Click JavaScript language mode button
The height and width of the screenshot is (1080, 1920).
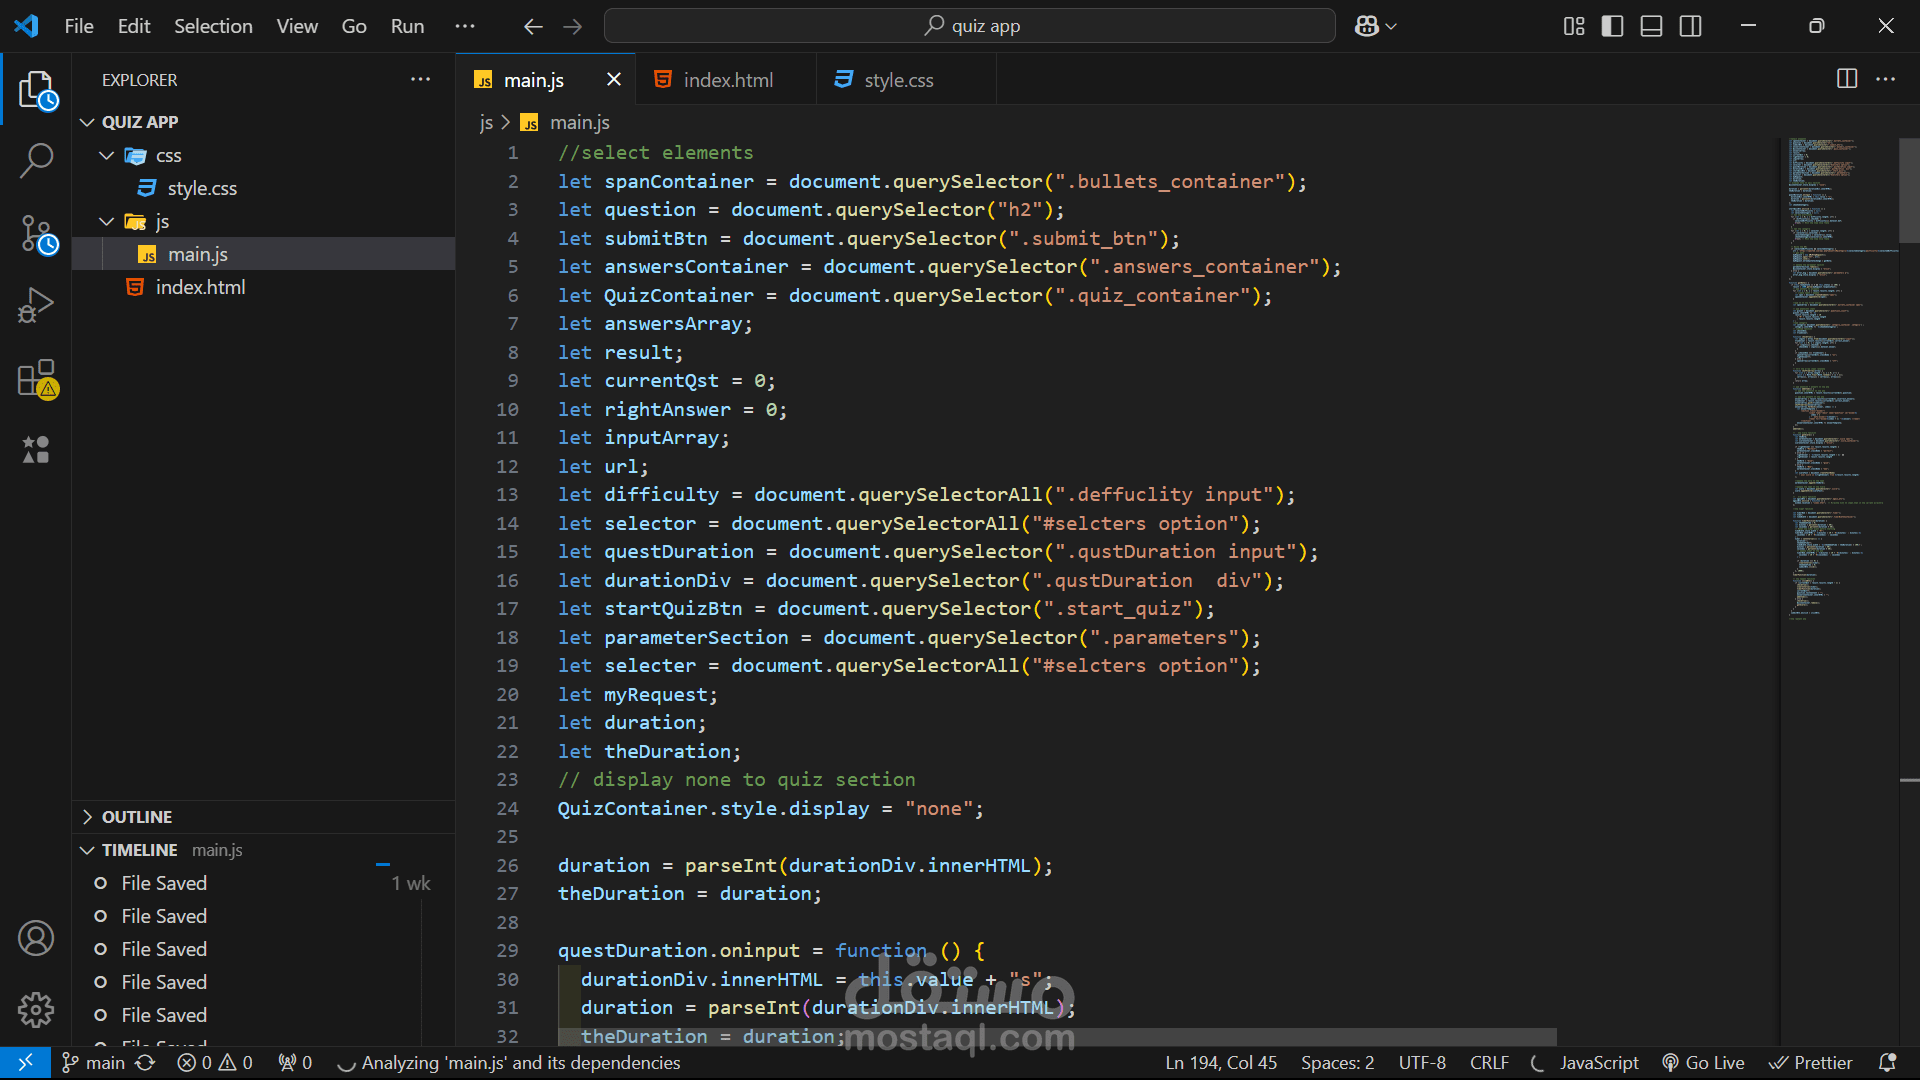click(x=1598, y=1062)
